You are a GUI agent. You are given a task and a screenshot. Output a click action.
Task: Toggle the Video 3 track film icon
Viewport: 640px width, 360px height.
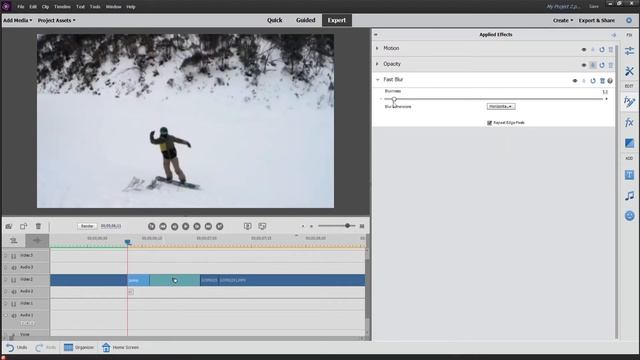click(x=14, y=256)
